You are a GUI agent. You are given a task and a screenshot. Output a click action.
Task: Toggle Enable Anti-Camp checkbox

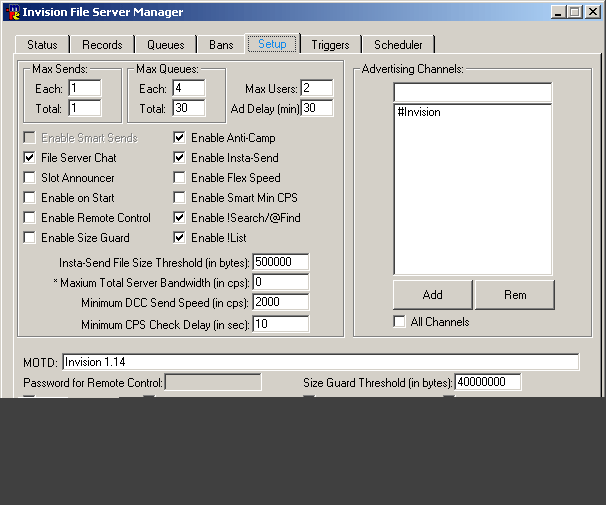pos(180,138)
